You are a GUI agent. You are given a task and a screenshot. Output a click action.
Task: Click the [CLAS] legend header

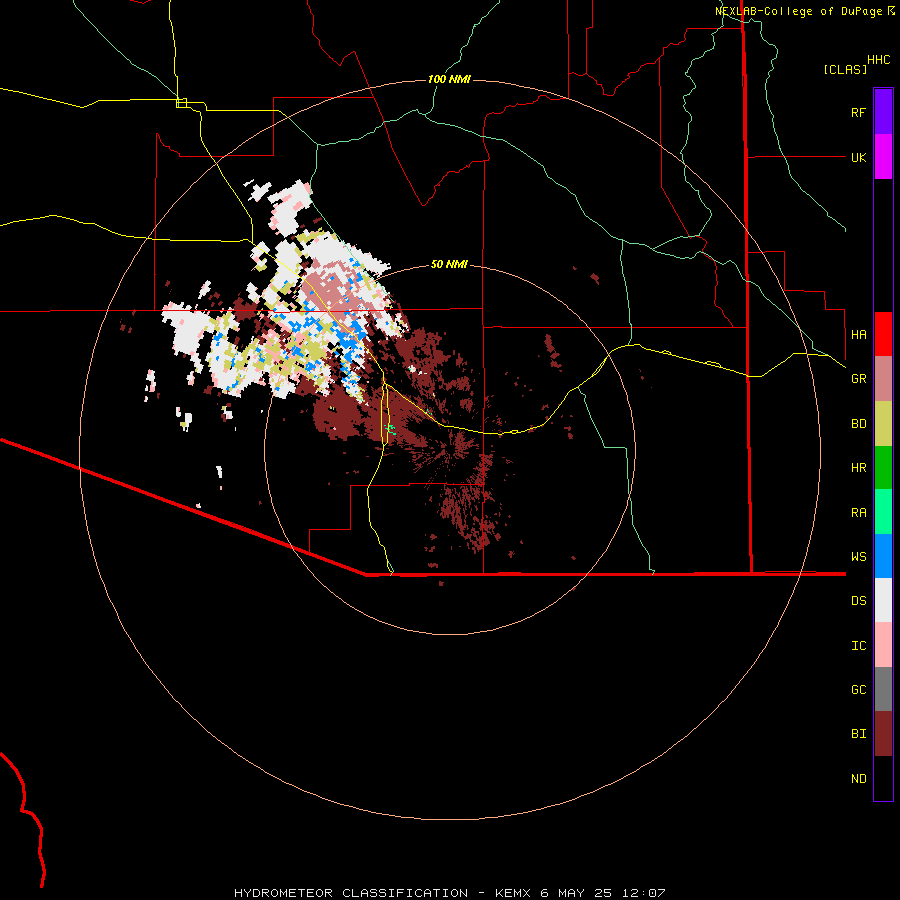[845, 69]
